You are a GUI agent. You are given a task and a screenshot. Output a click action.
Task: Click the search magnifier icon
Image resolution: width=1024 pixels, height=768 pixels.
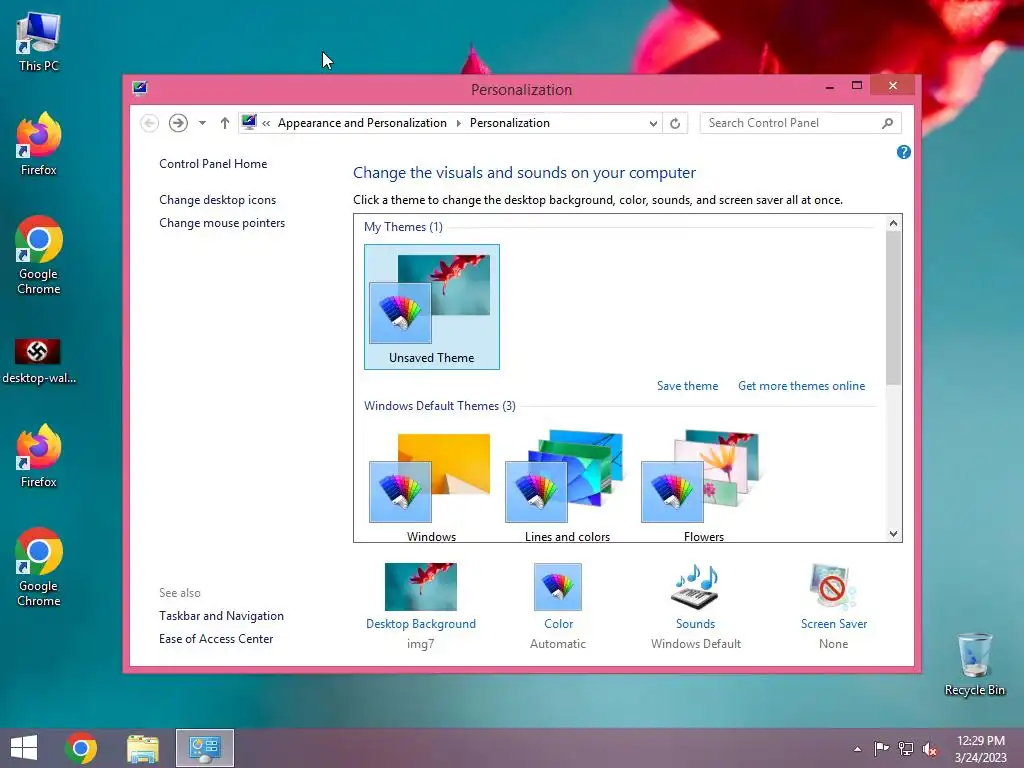click(888, 123)
